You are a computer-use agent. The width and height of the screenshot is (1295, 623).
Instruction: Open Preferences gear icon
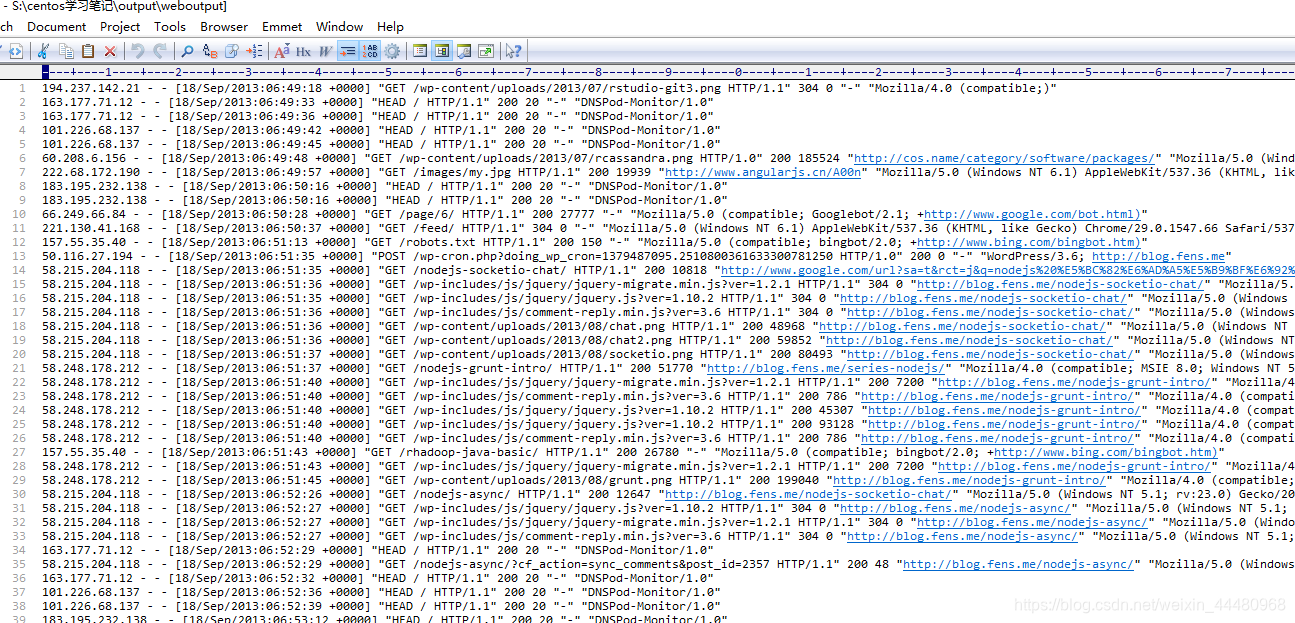click(392, 51)
